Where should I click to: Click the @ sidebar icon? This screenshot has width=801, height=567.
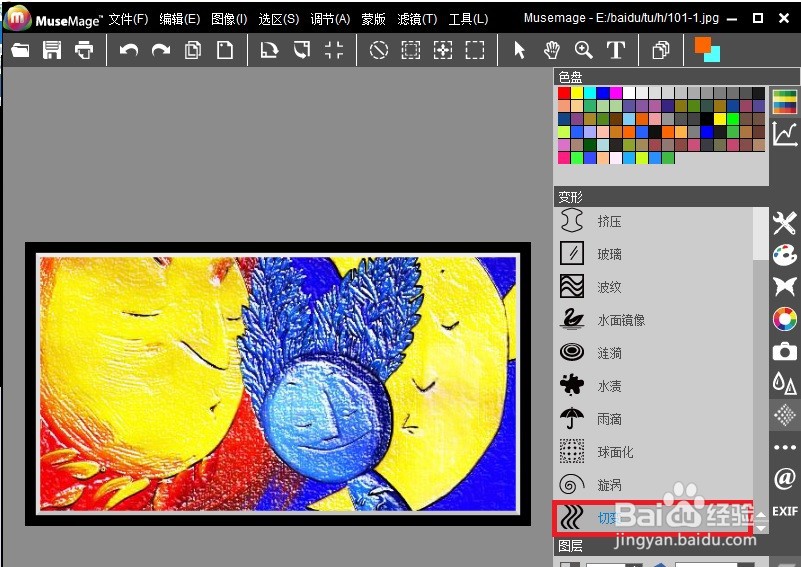(x=785, y=479)
